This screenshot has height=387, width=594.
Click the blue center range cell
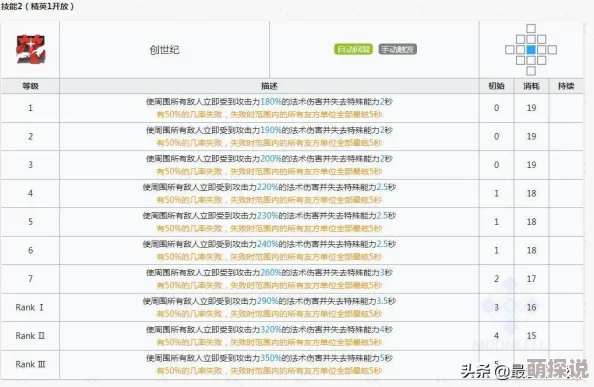531,50
